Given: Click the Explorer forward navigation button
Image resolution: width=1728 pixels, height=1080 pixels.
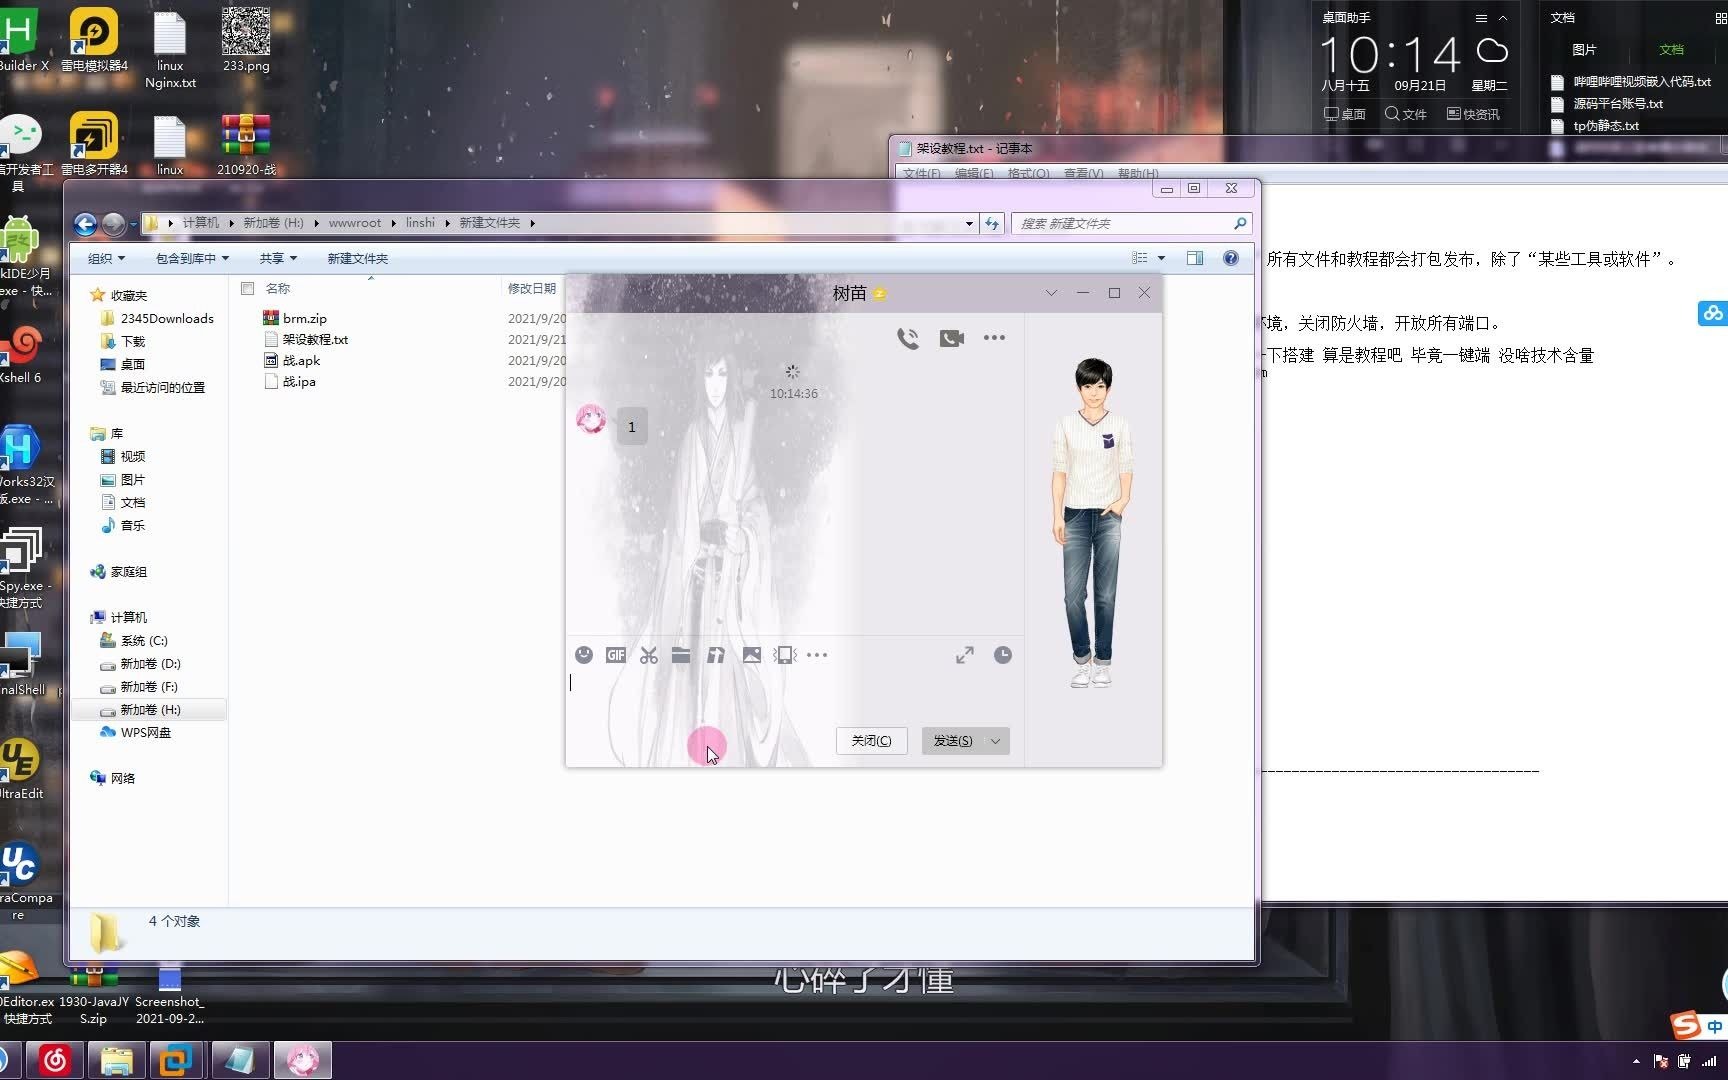Looking at the screenshot, I should pyautogui.click(x=114, y=224).
